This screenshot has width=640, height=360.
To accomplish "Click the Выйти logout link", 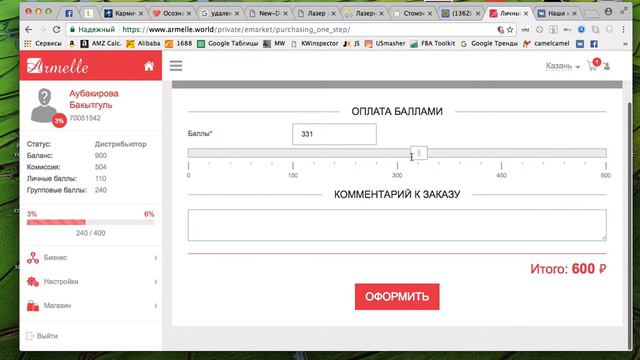I will 42,336.
